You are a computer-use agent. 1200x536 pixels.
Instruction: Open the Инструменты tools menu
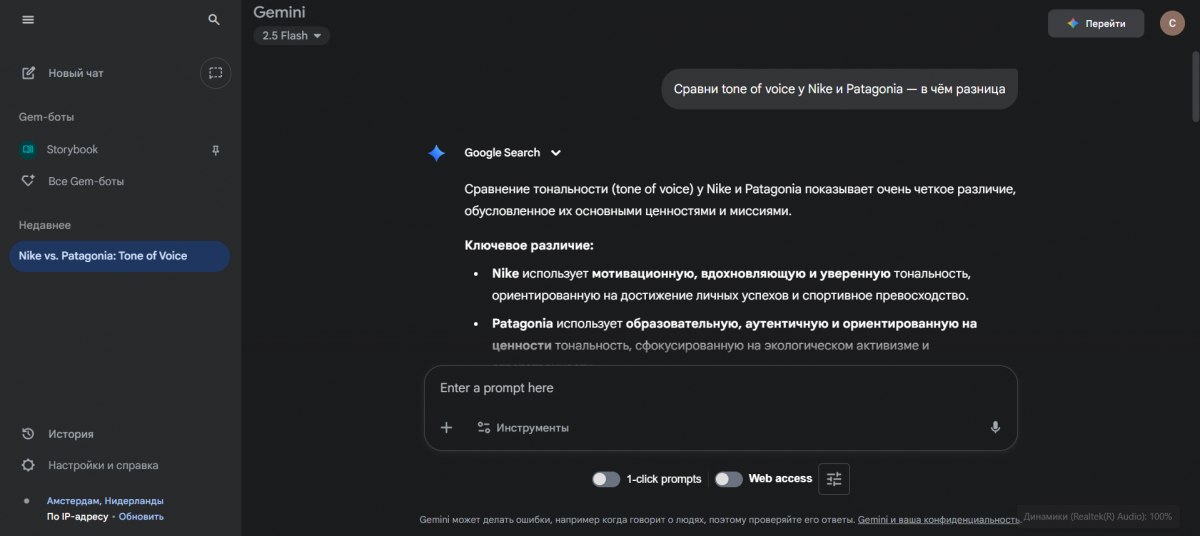coord(522,427)
